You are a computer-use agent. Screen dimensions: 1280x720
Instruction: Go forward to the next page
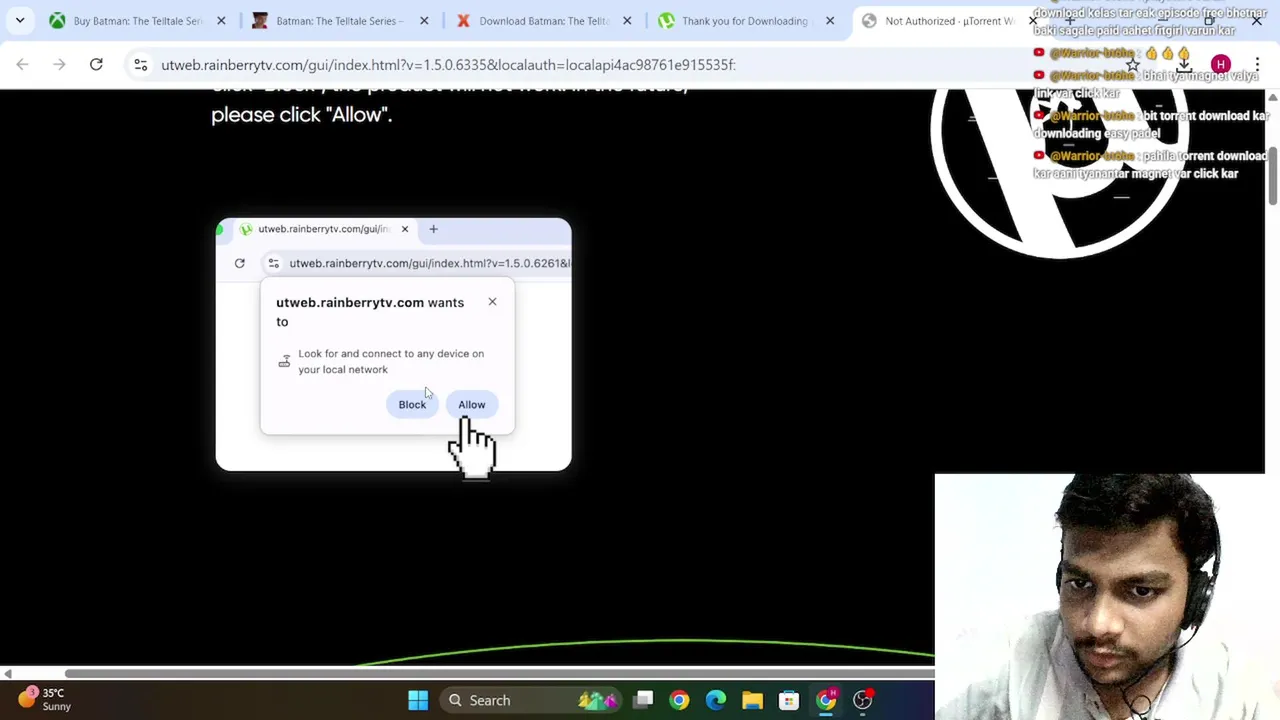(x=59, y=65)
